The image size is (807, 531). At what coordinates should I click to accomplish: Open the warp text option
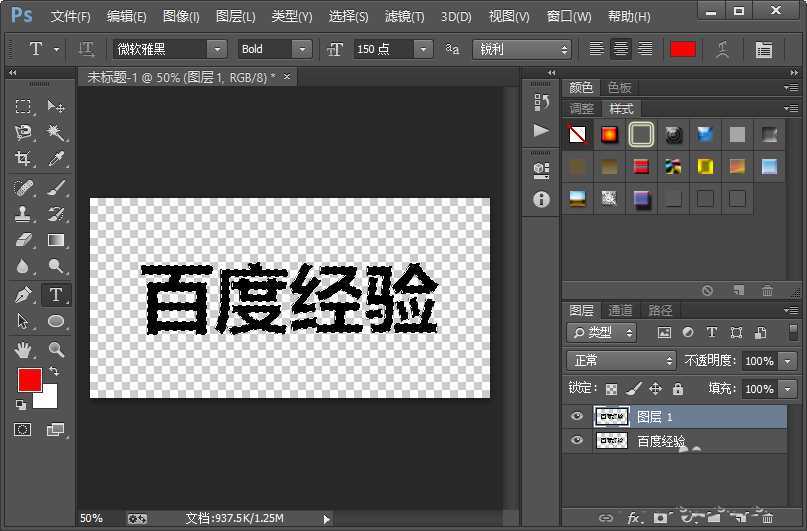[x=721, y=49]
